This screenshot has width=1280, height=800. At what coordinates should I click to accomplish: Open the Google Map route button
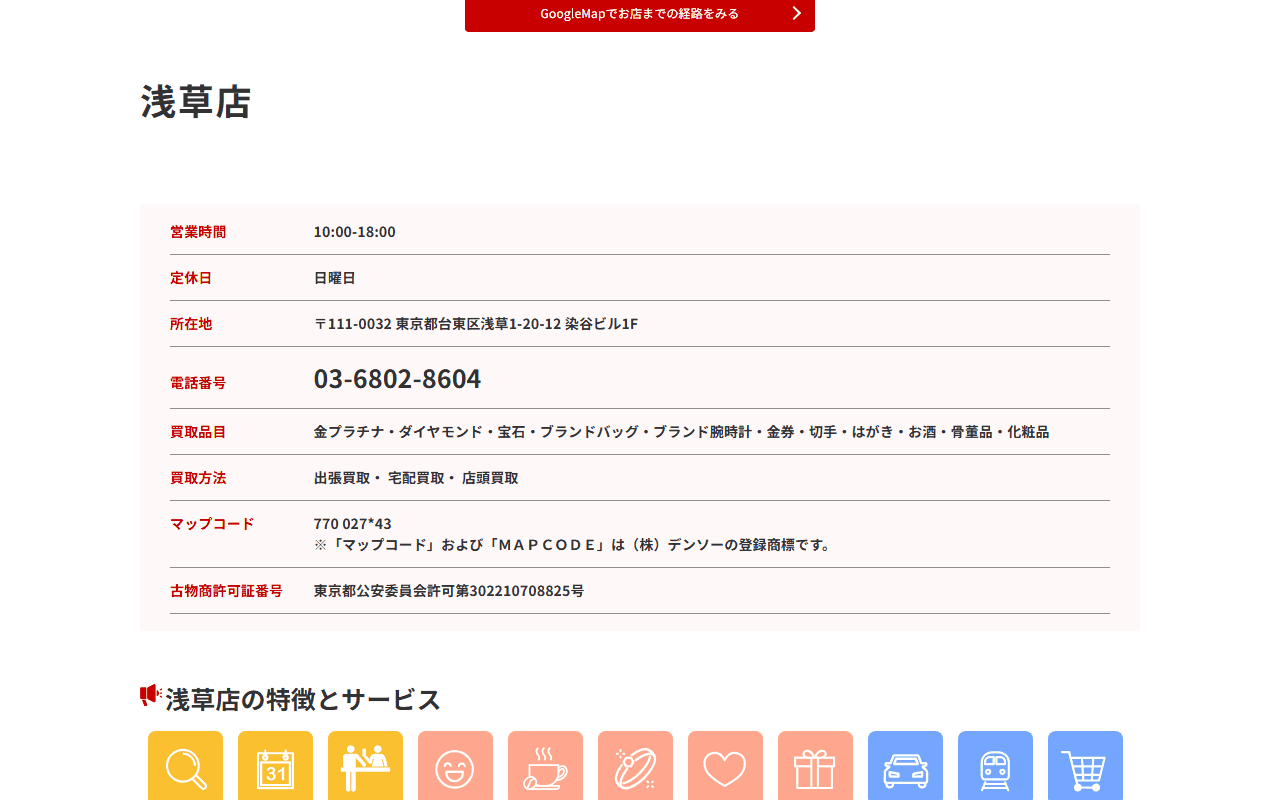pyautogui.click(x=640, y=14)
